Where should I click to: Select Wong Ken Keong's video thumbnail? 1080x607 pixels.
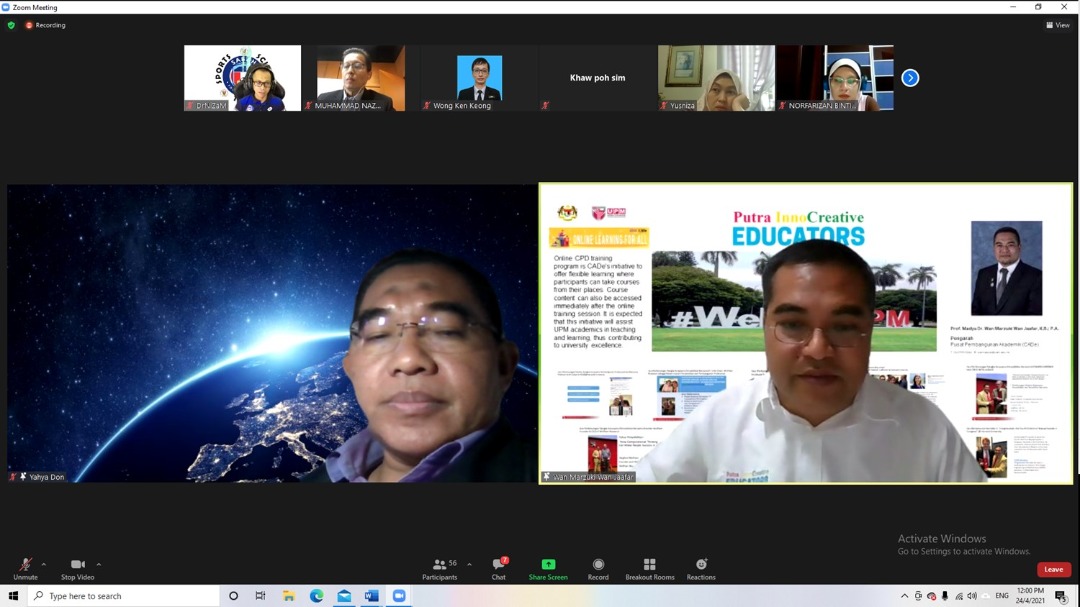(x=479, y=78)
